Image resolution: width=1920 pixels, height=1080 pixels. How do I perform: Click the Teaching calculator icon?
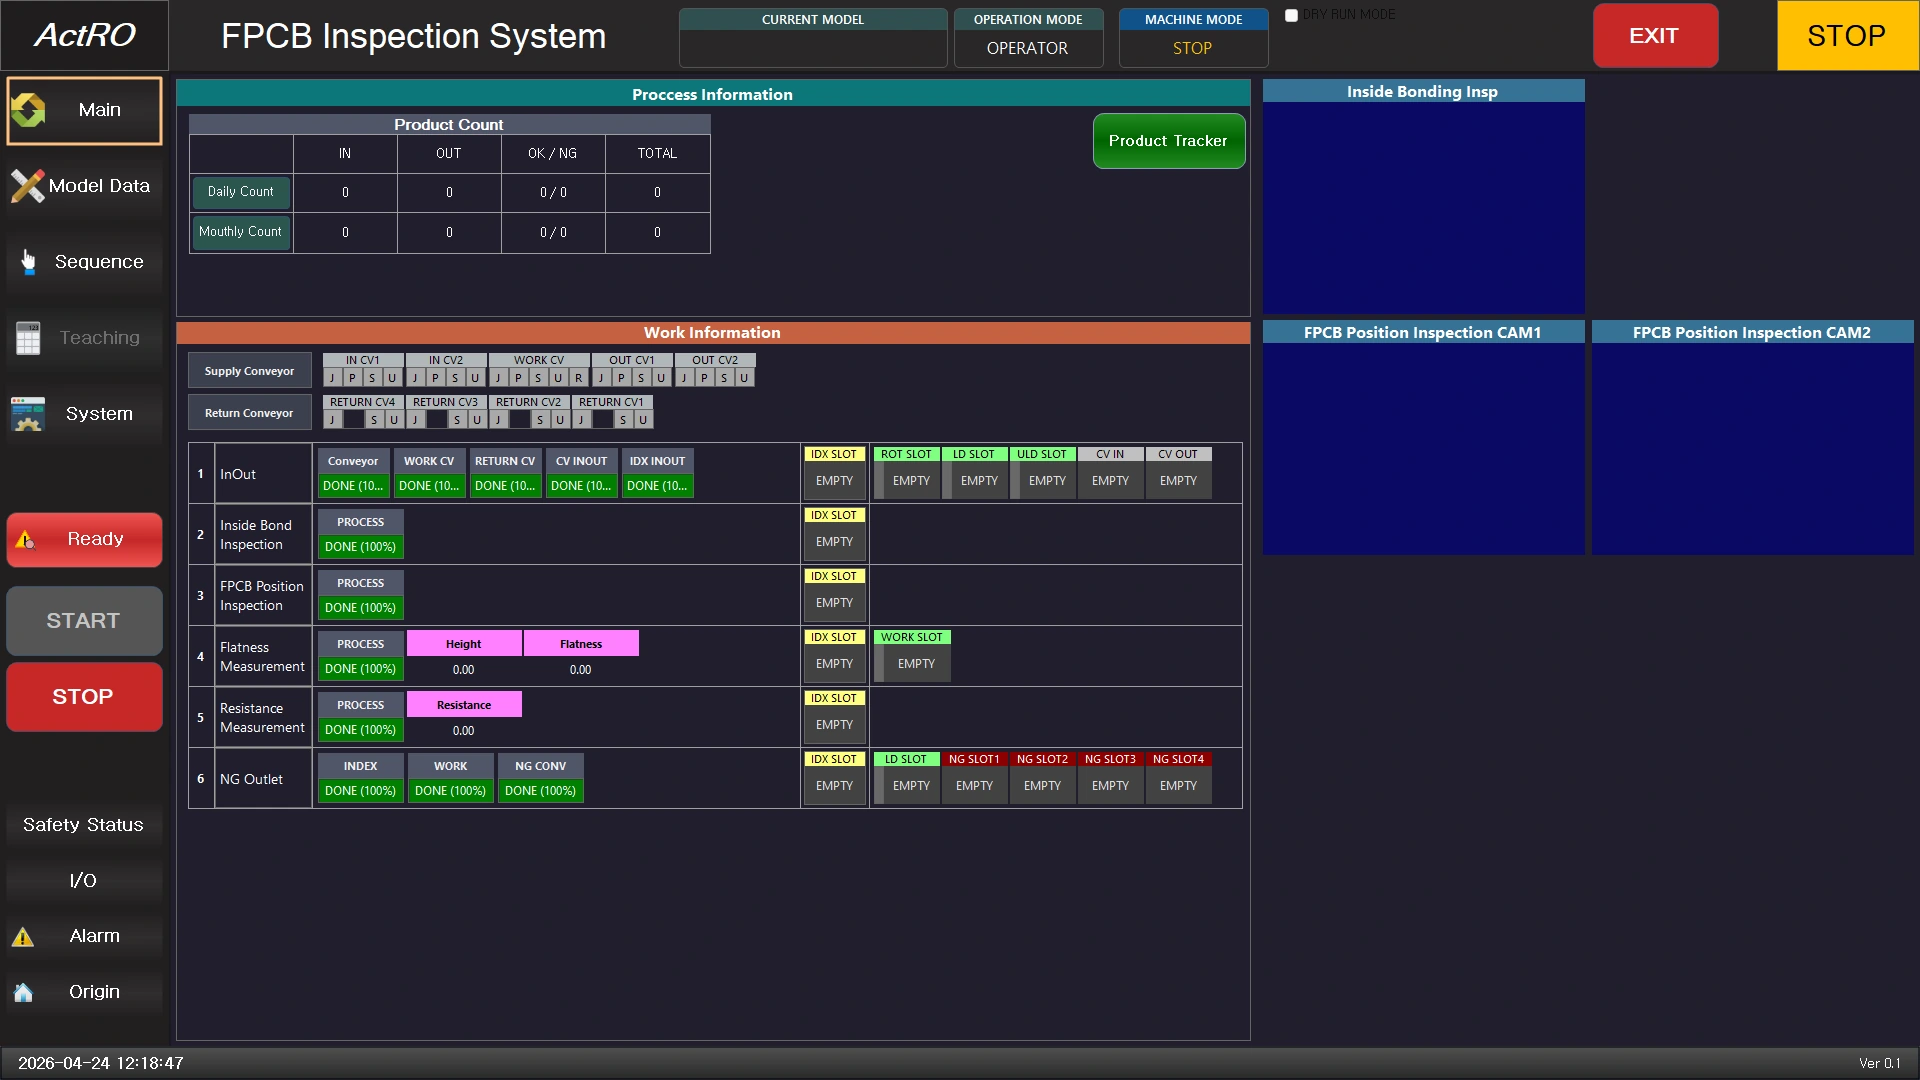(x=28, y=338)
